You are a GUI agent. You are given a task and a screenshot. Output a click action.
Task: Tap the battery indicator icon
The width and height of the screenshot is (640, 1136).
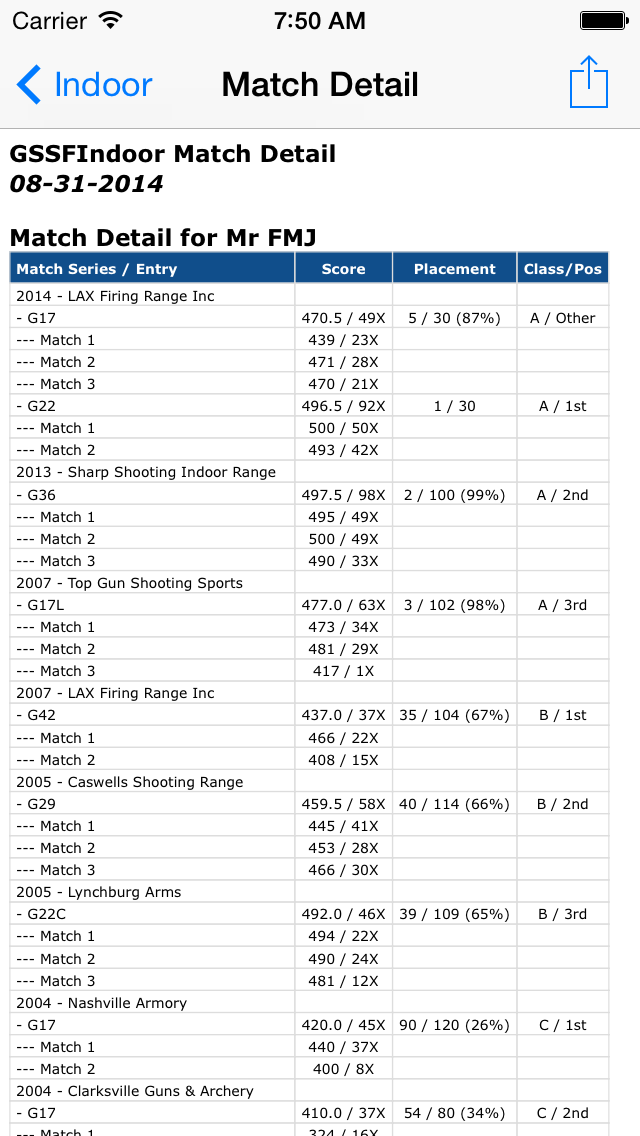pyautogui.click(x=603, y=20)
